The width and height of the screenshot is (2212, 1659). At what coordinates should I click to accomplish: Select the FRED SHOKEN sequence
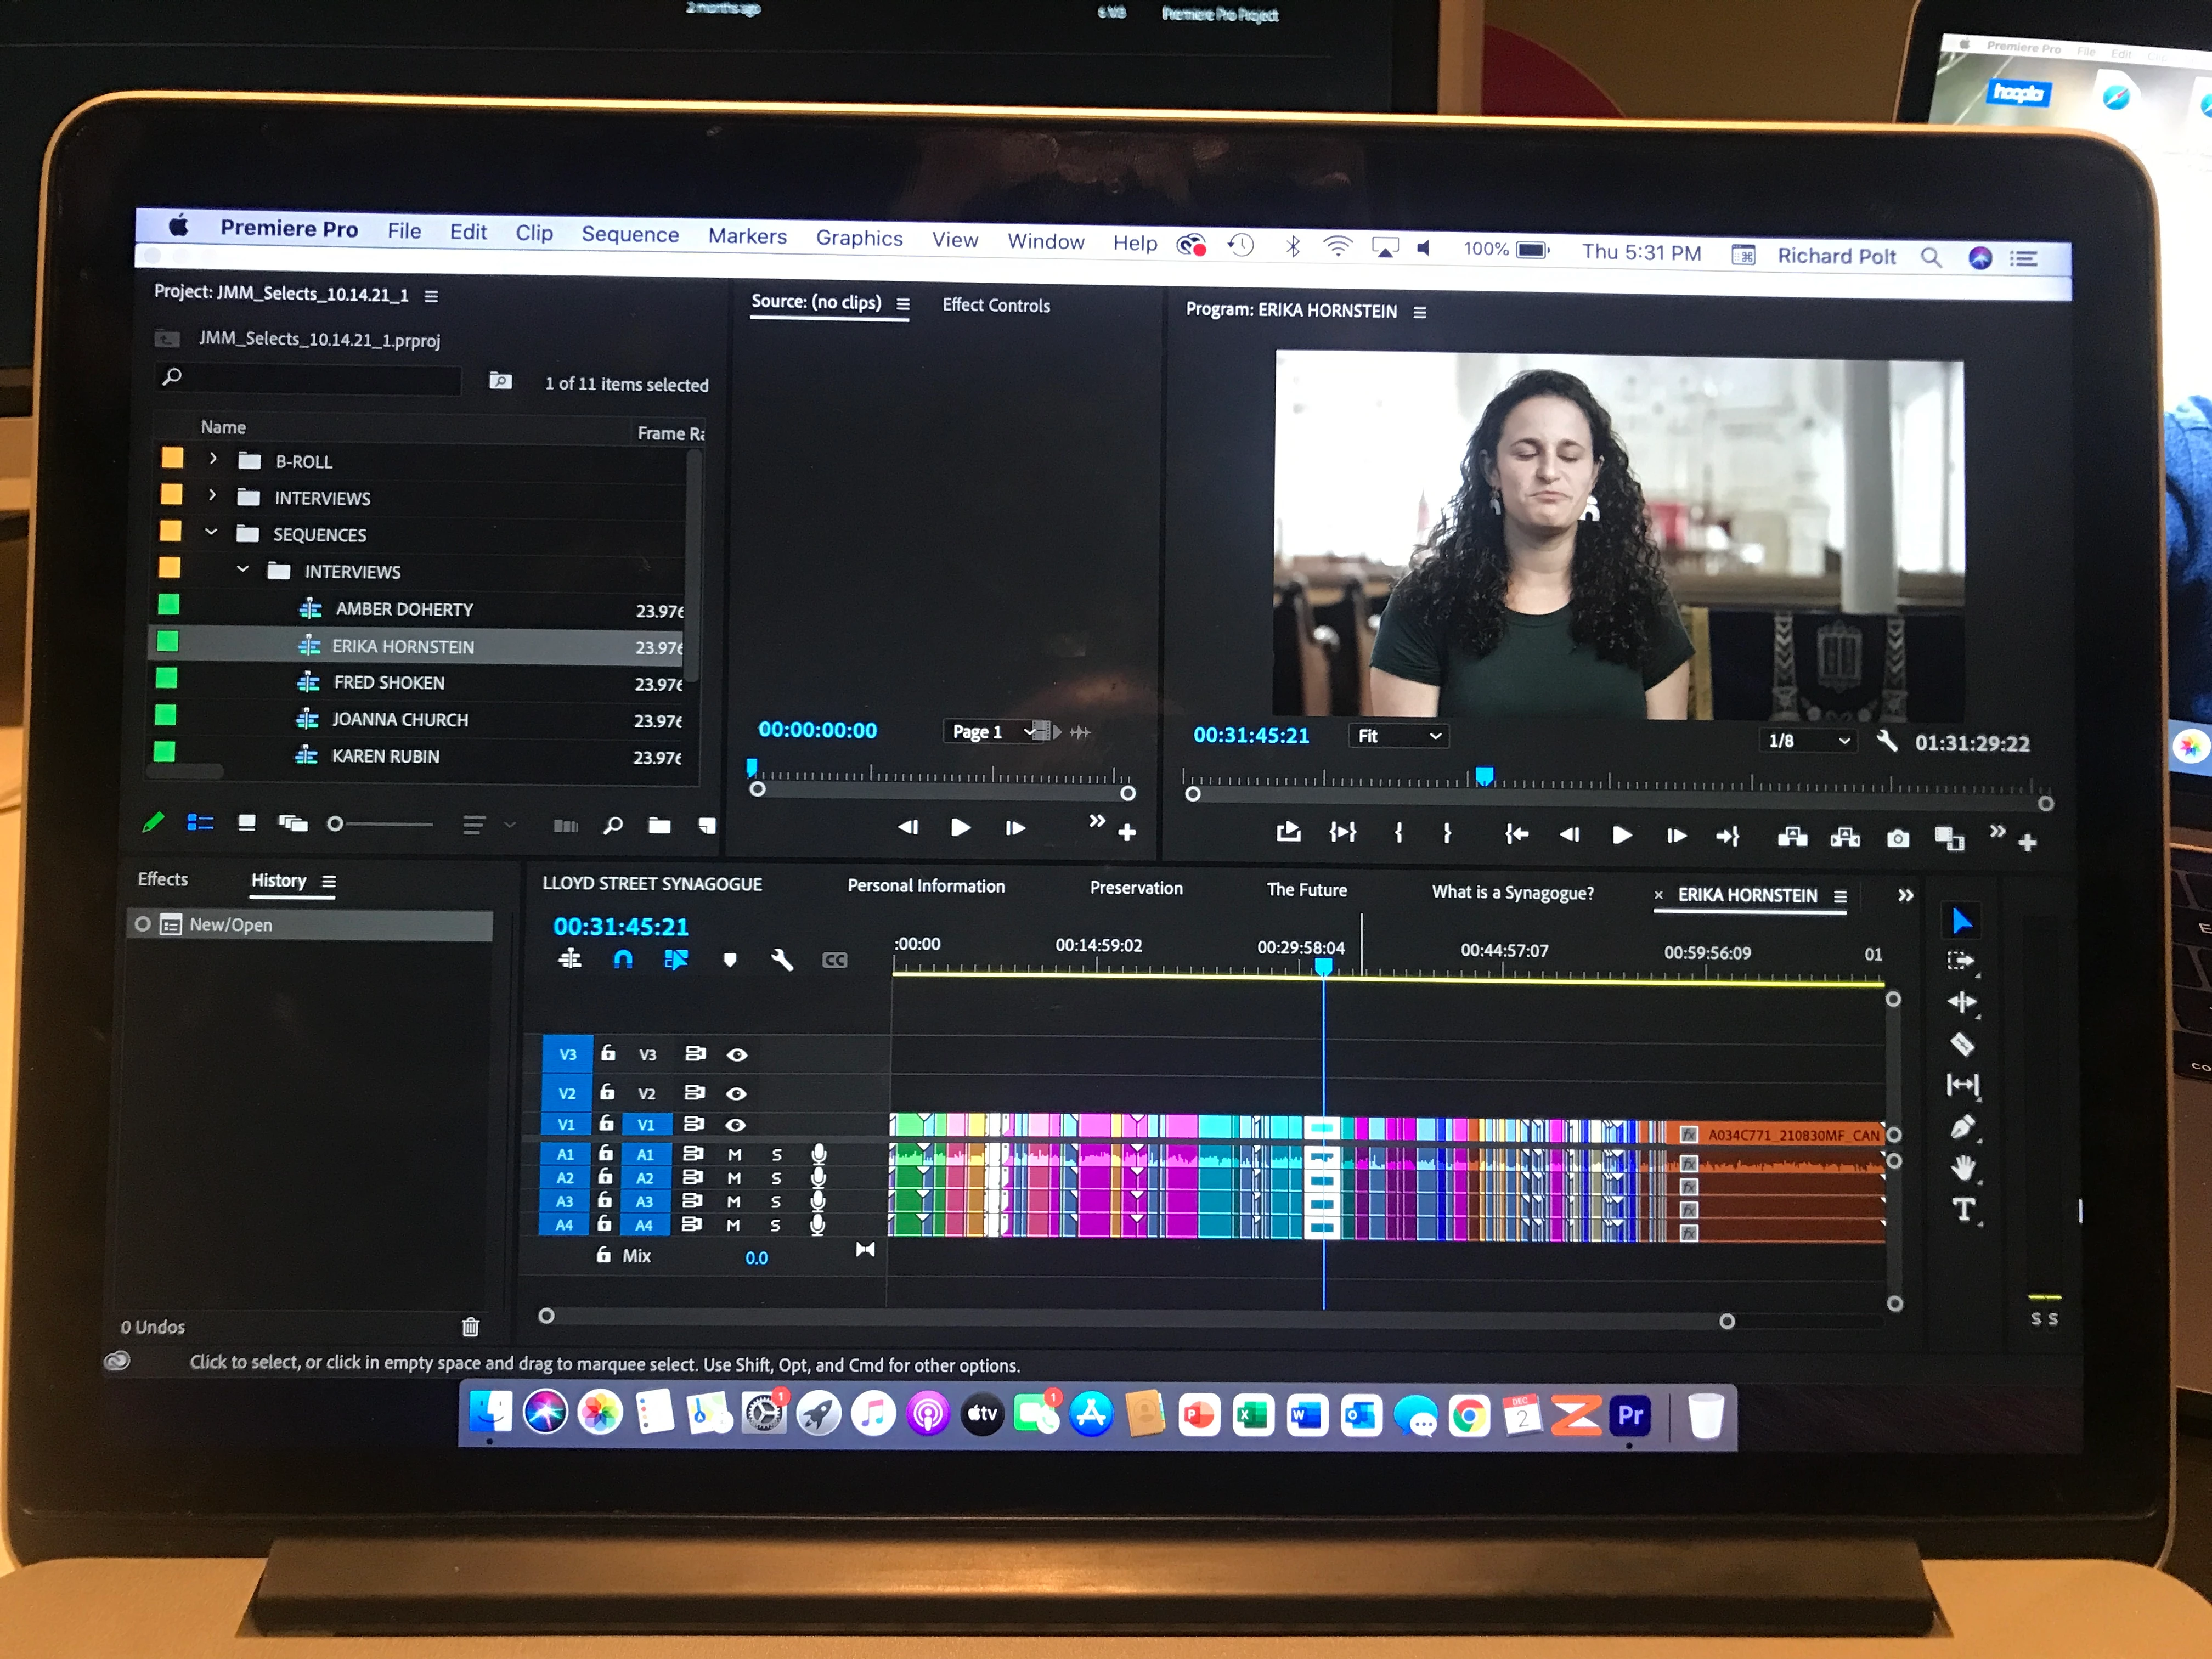(x=389, y=683)
